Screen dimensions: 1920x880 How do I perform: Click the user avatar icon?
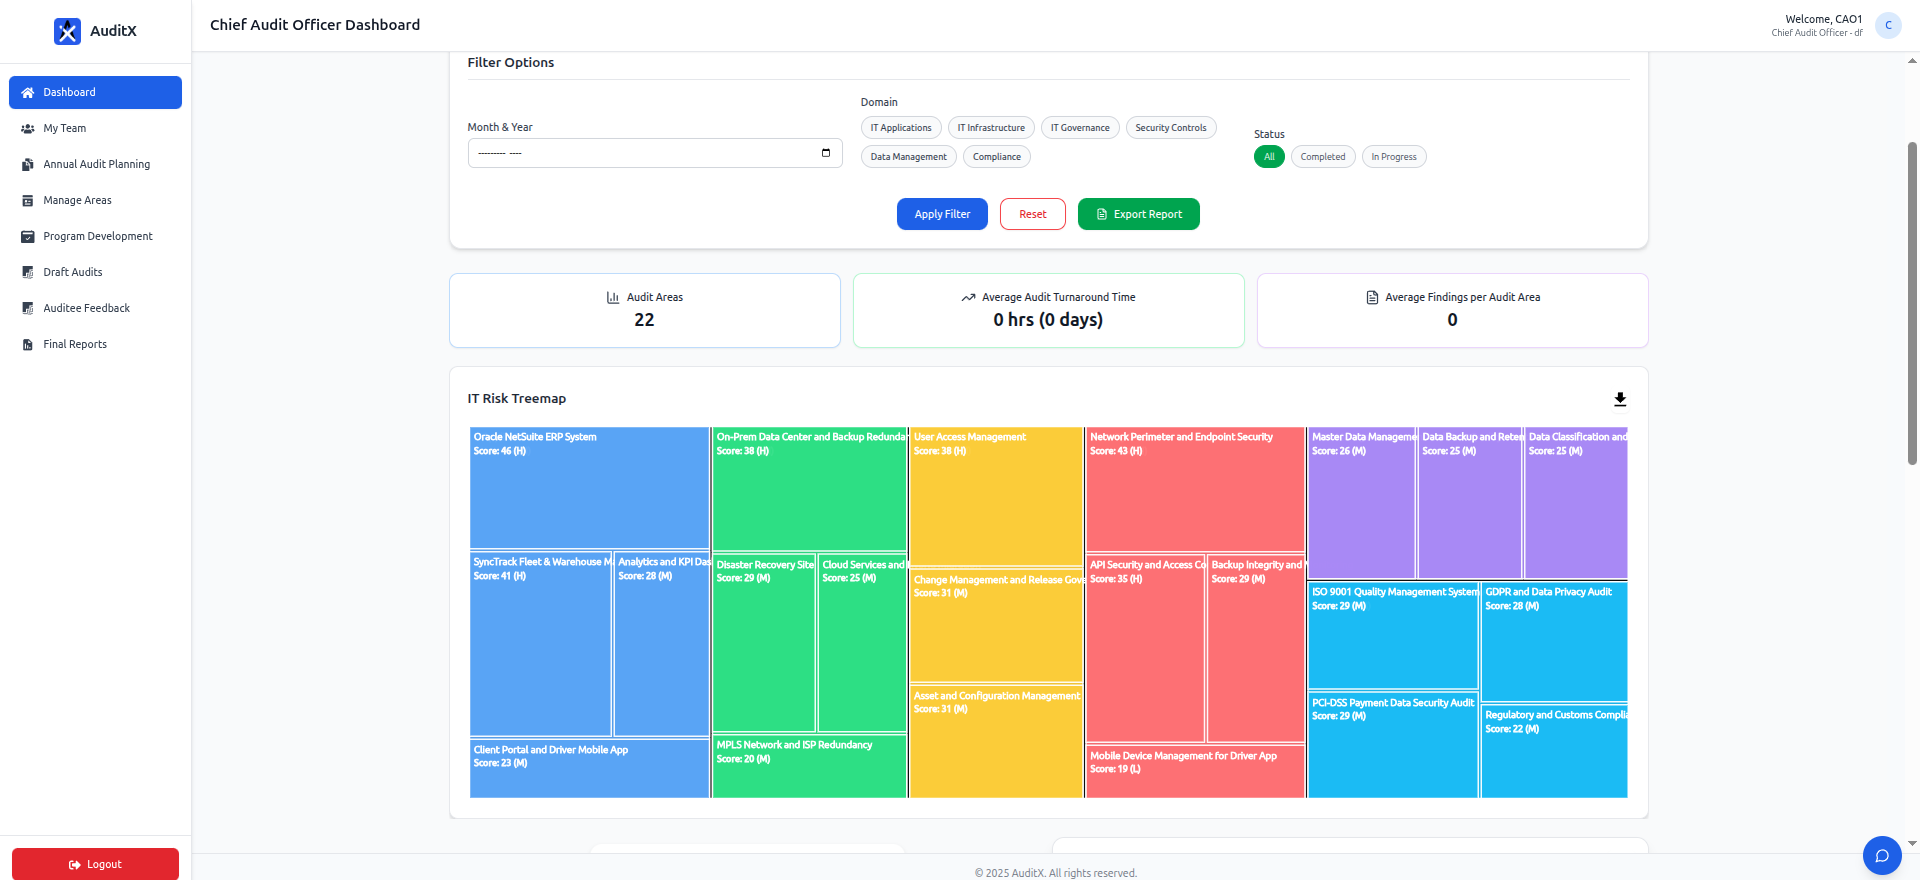point(1888,25)
